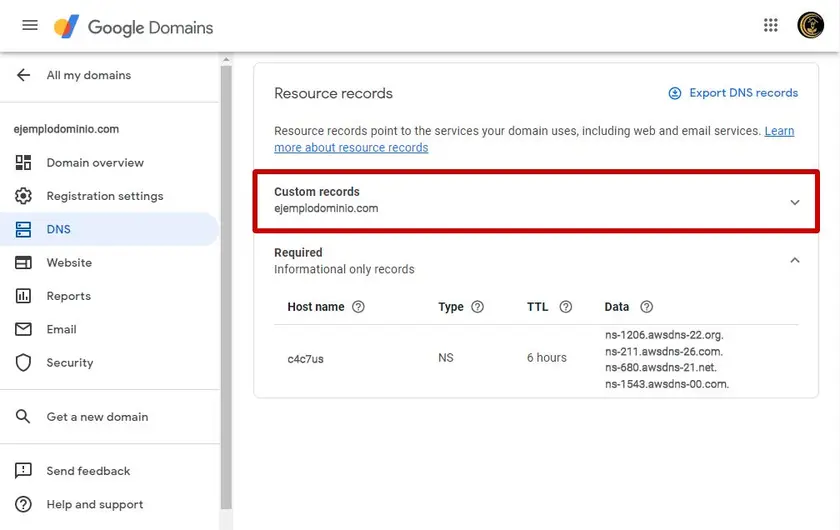Image resolution: width=840 pixels, height=530 pixels.
Task: Click the Google Domains logo
Action: coord(133,27)
